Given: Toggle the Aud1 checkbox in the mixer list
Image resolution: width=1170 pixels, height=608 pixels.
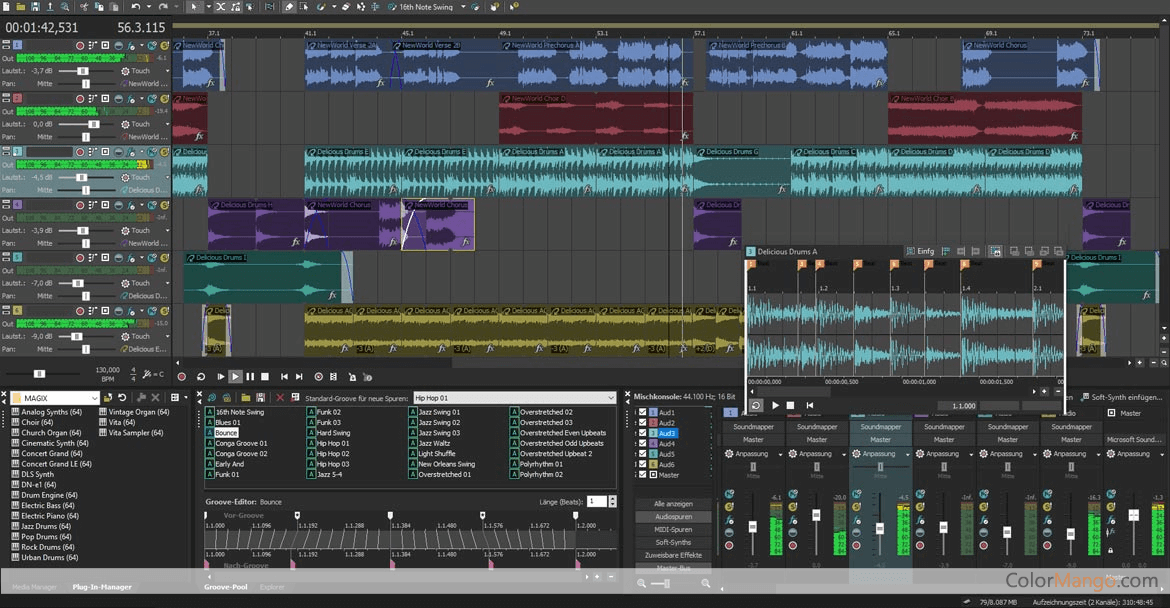Looking at the screenshot, I should [642, 412].
